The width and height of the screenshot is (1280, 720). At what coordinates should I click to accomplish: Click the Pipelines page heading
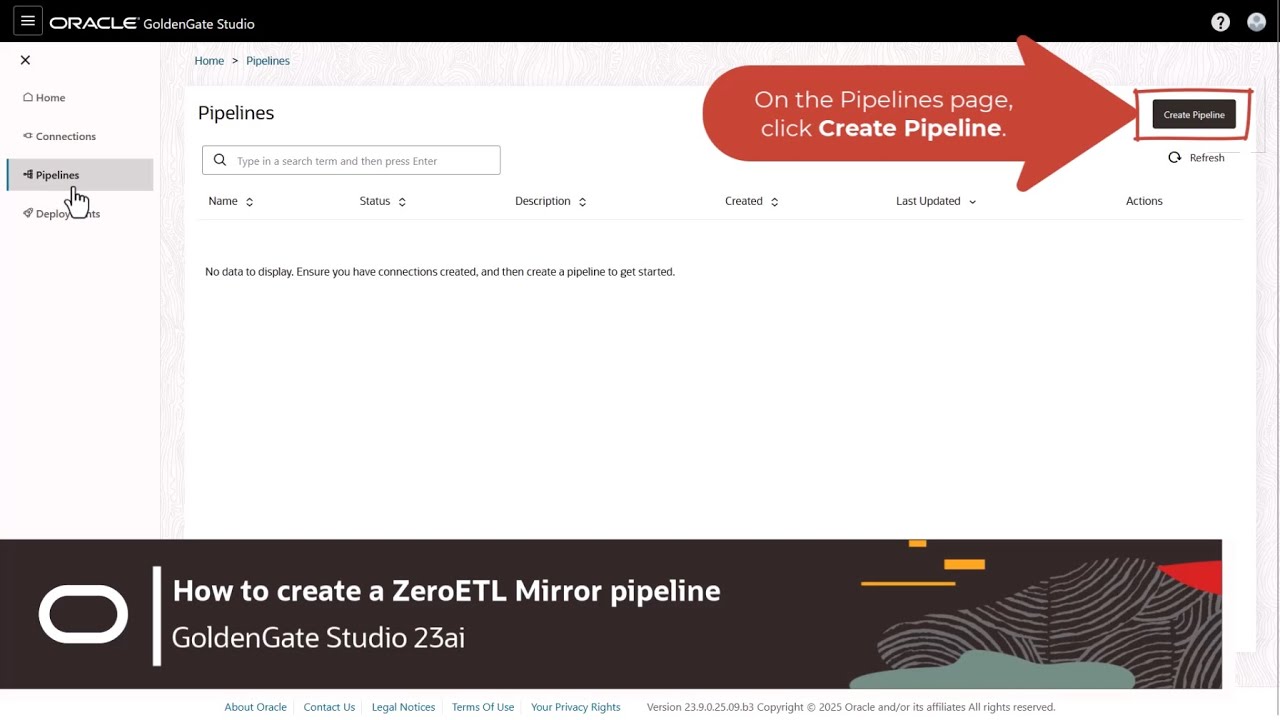point(236,113)
